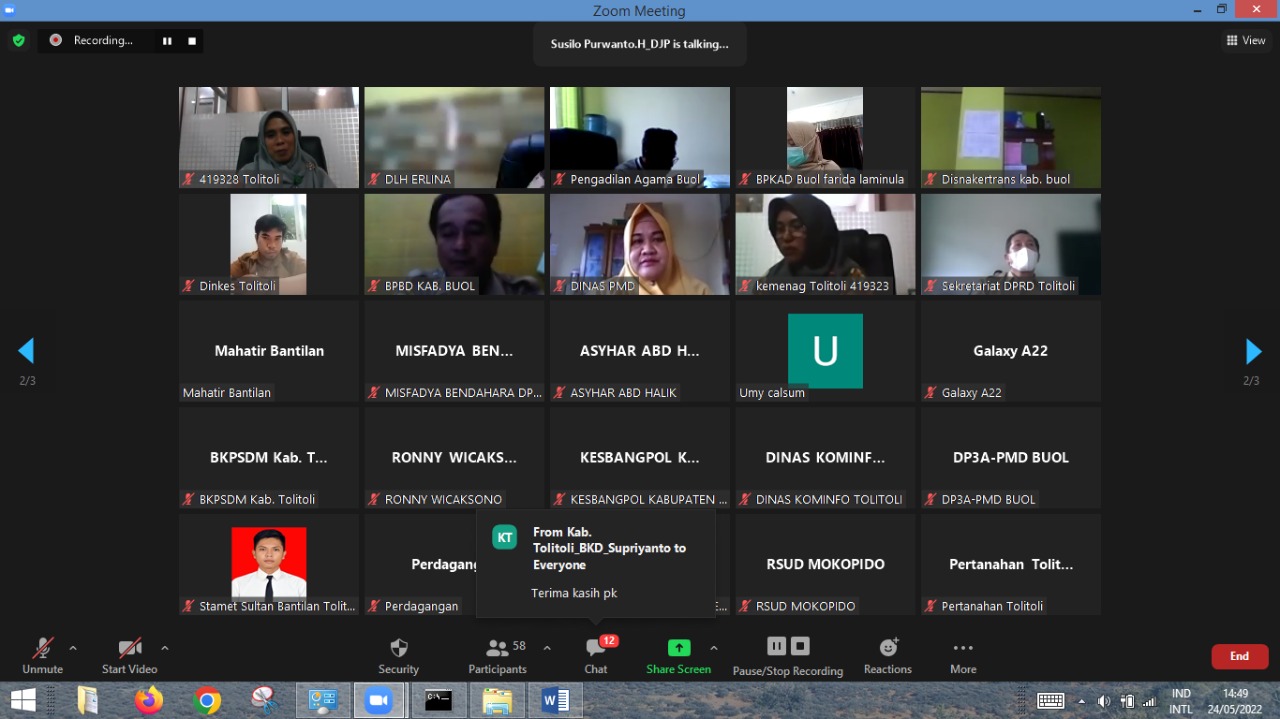1280x719 pixels.
Task: Pause the recording in the top bar
Action: tap(167, 41)
